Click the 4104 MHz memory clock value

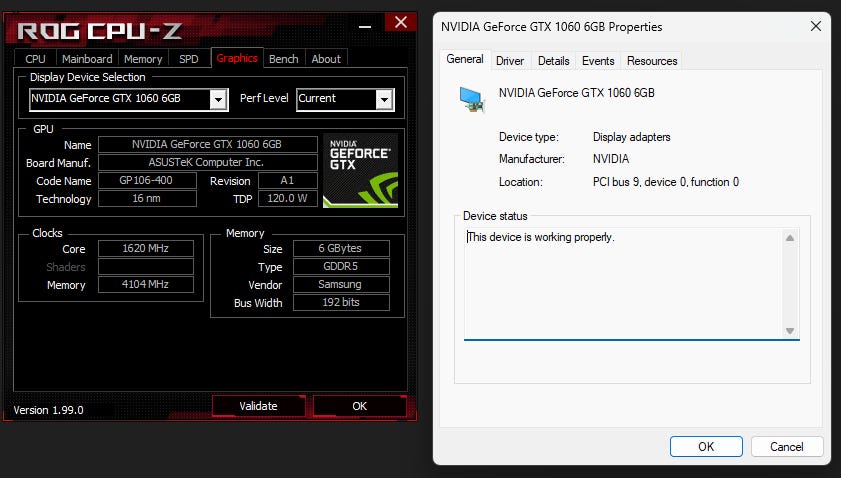(145, 284)
